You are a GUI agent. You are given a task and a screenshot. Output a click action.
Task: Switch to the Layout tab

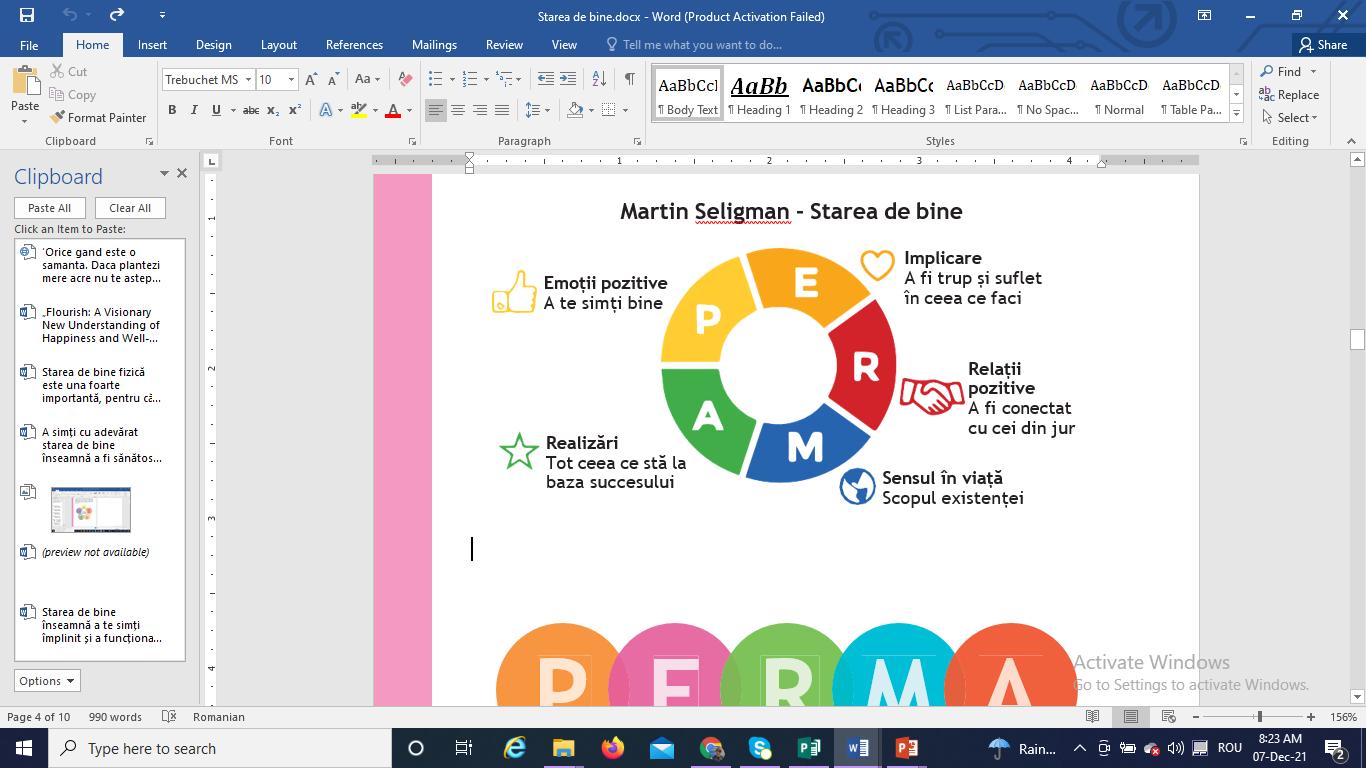click(278, 45)
